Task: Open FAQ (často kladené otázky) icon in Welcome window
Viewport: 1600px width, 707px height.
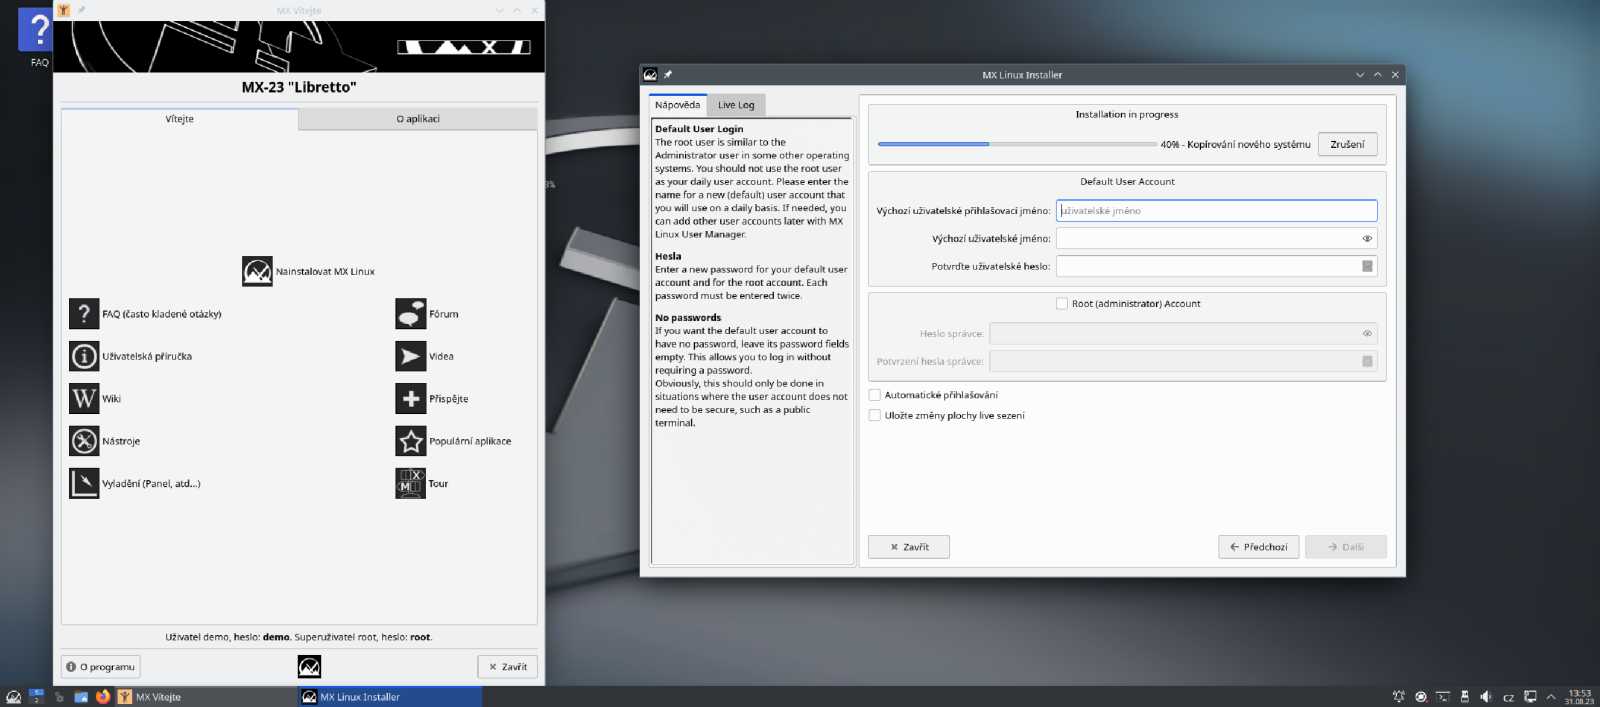Action: [84, 314]
